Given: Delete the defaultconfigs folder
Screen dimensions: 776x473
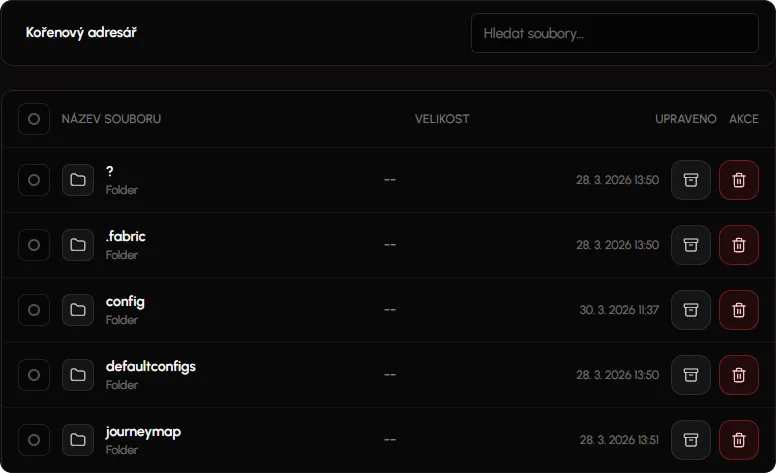Looking at the screenshot, I should (x=739, y=375).
